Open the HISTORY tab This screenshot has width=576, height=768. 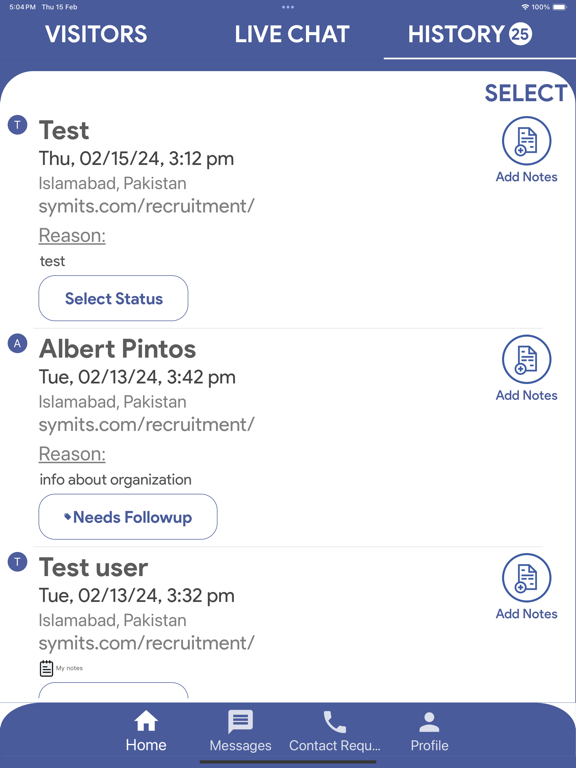click(x=470, y=34)
